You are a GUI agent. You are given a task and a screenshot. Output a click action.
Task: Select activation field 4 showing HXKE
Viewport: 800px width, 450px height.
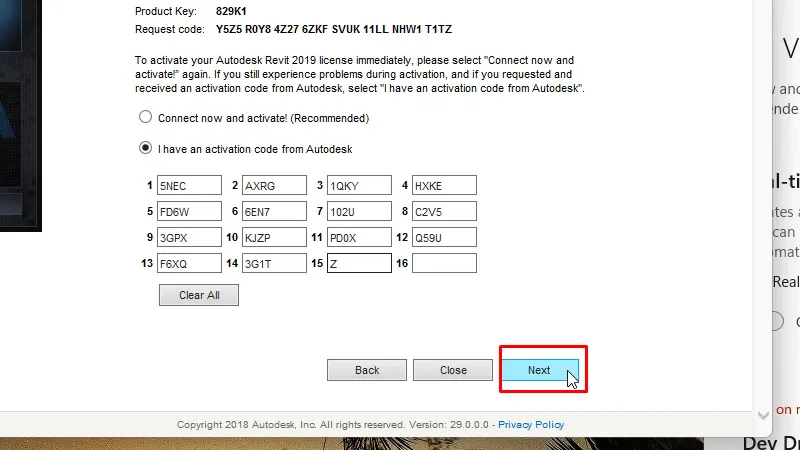point(444,186)
